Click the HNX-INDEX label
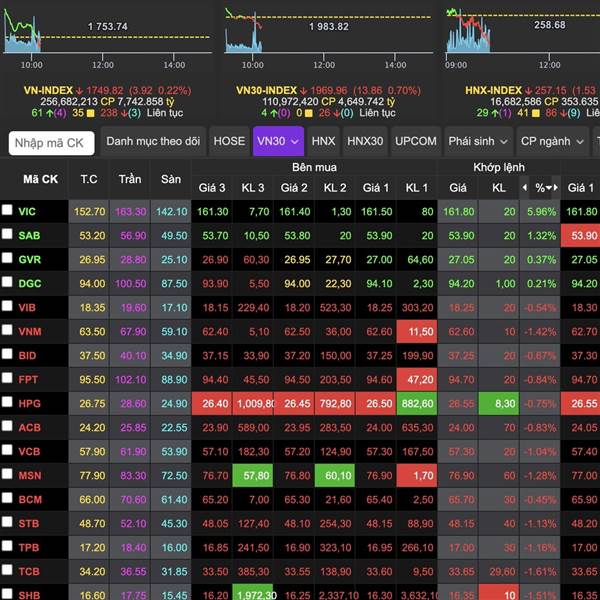This screenshot has height=600, width=600. click(493, 90)
